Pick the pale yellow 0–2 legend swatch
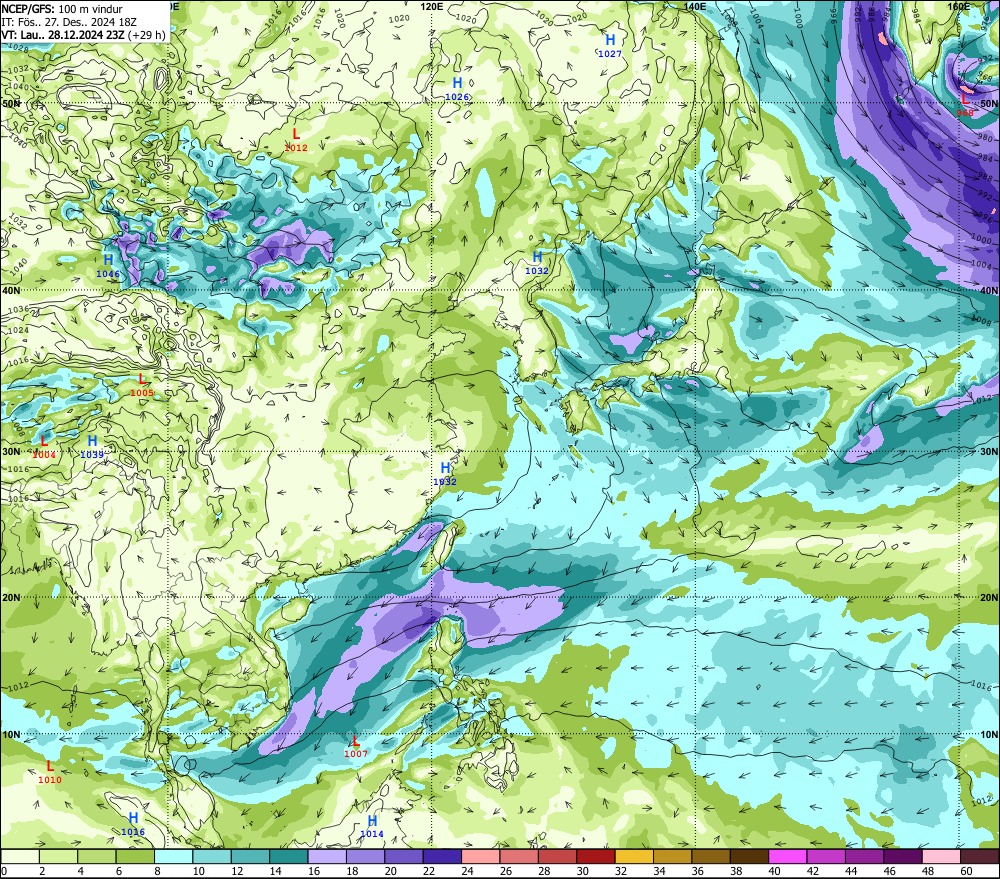Image resolution: width=1000 pixels, height=879 pixels. (x=20, y=856)
